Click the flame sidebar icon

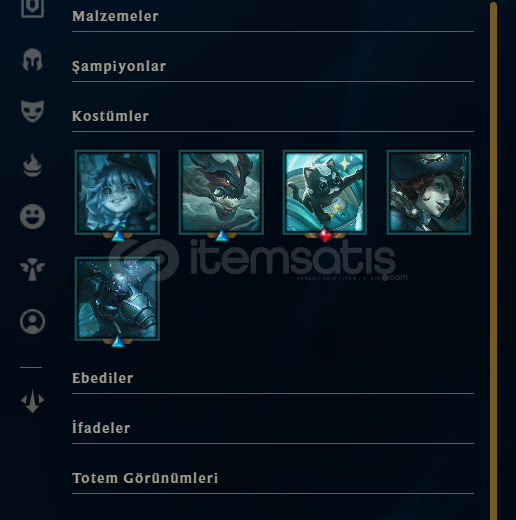coord(32,165)
